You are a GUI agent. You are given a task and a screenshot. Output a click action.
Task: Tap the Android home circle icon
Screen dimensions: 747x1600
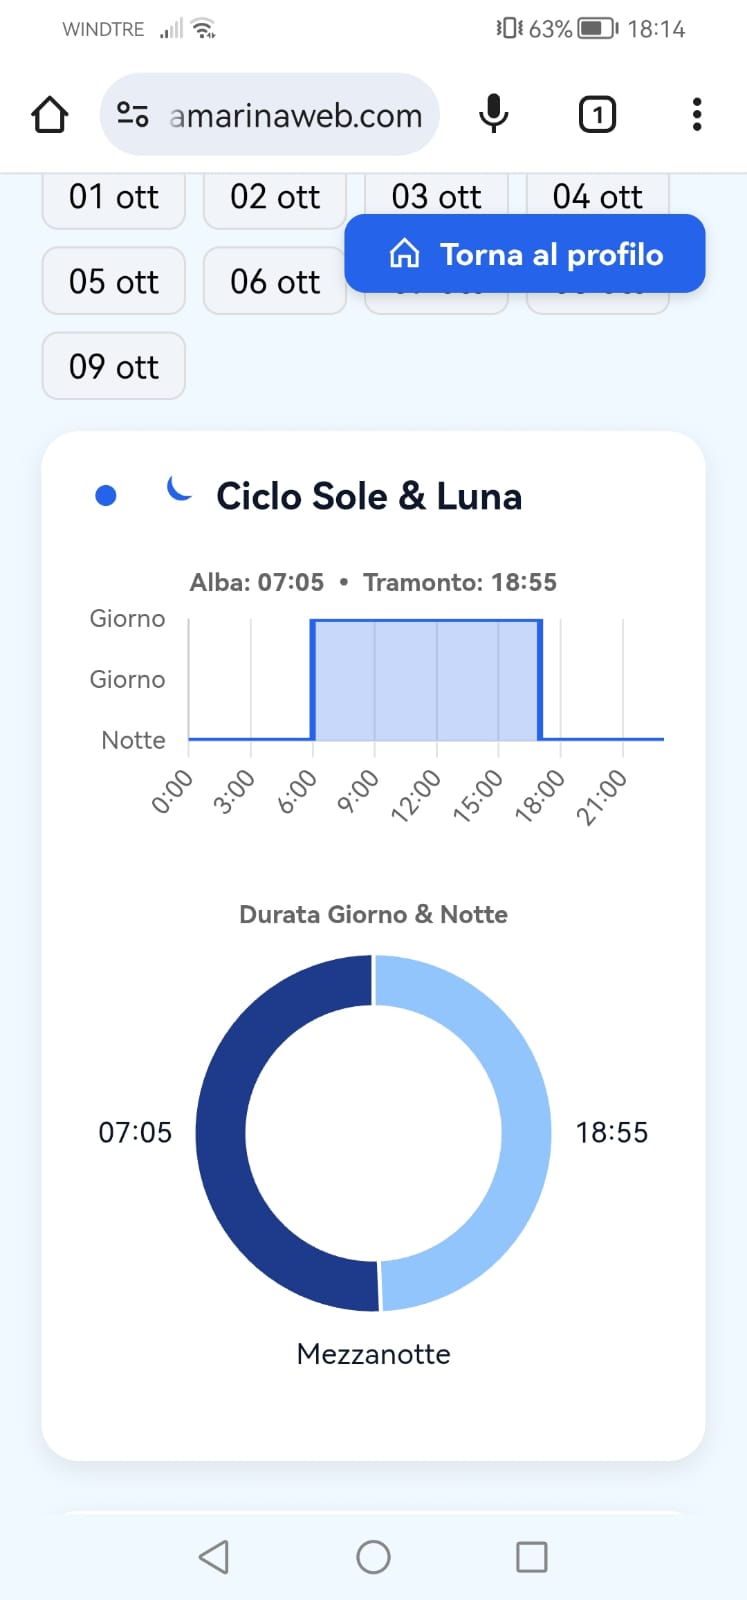[373, 1557]
